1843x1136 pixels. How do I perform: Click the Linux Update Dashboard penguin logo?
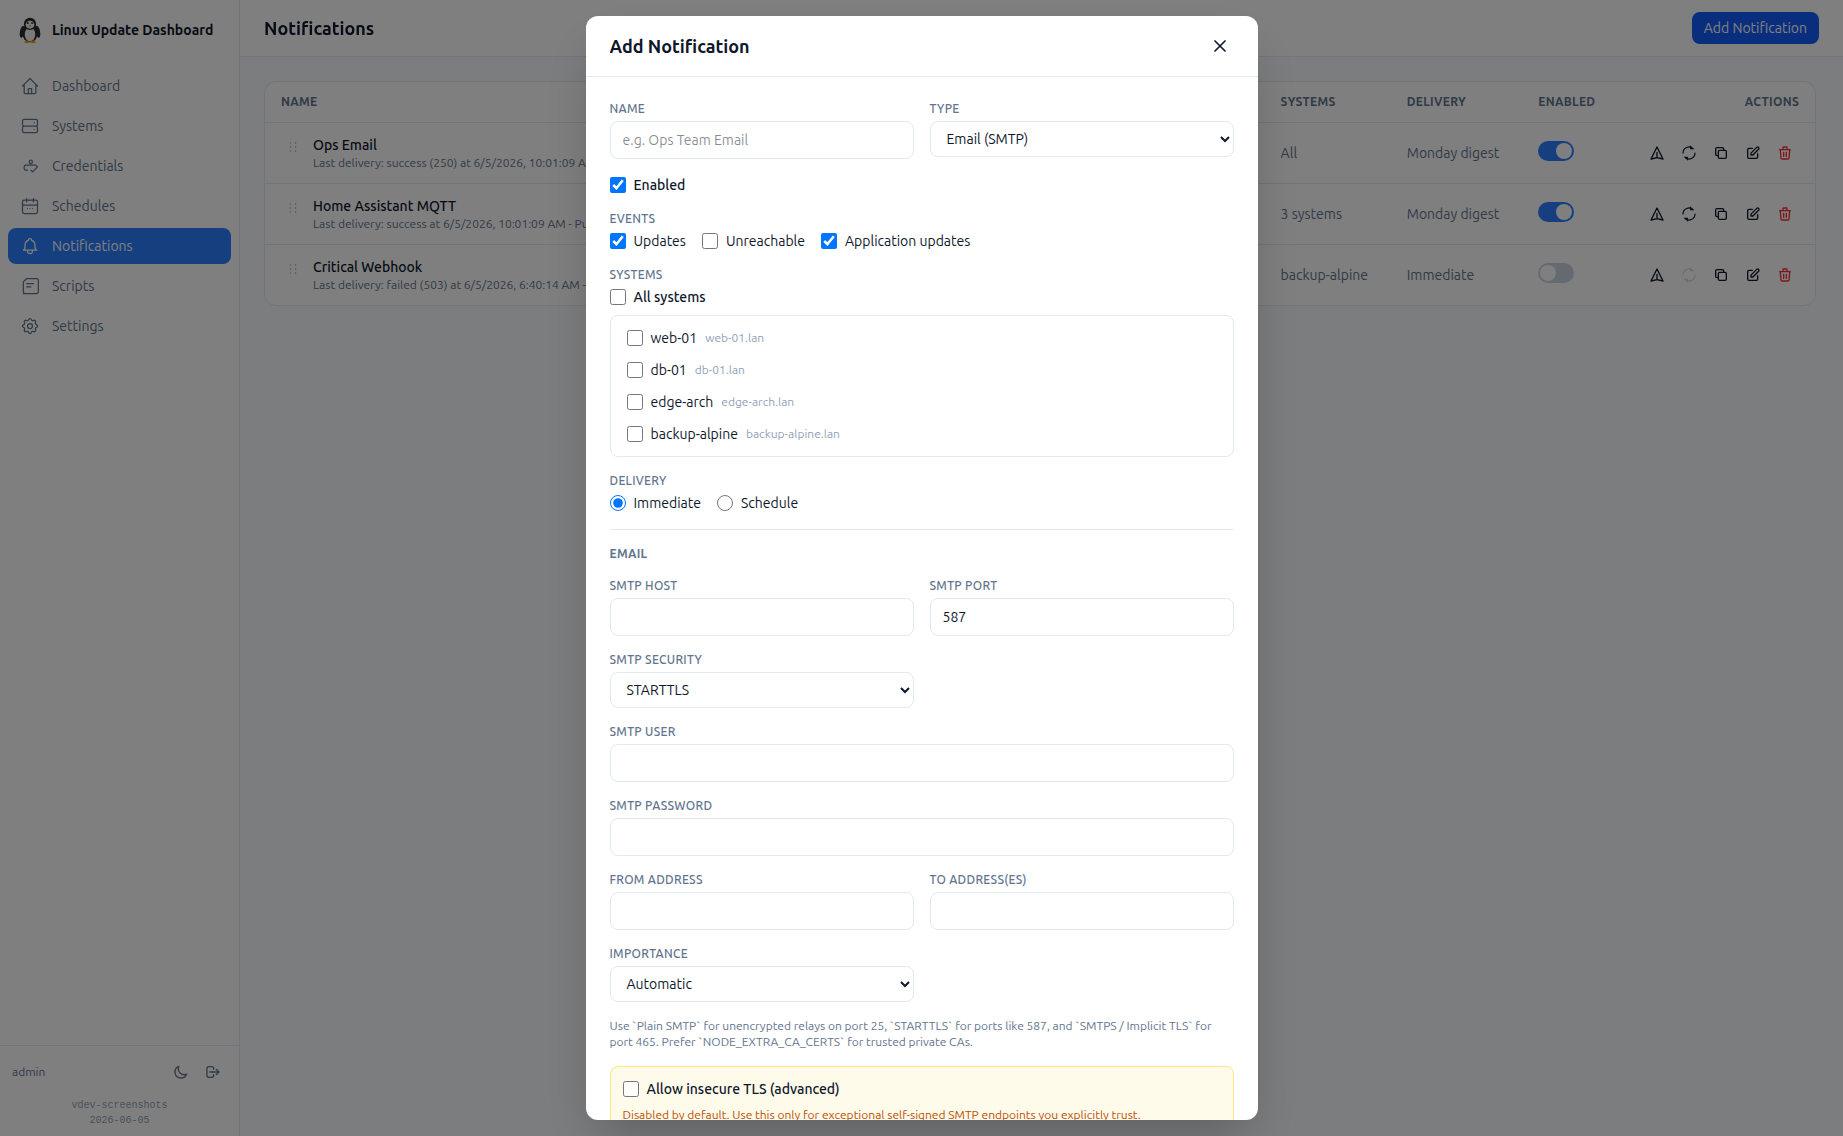[30, 30]
